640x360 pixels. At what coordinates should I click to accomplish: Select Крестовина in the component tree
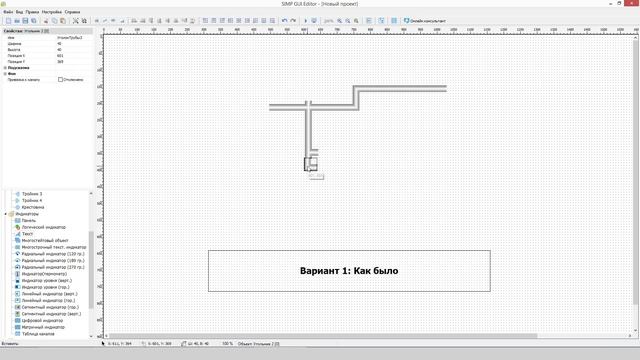pyautogui.click(x=33, y=207)
